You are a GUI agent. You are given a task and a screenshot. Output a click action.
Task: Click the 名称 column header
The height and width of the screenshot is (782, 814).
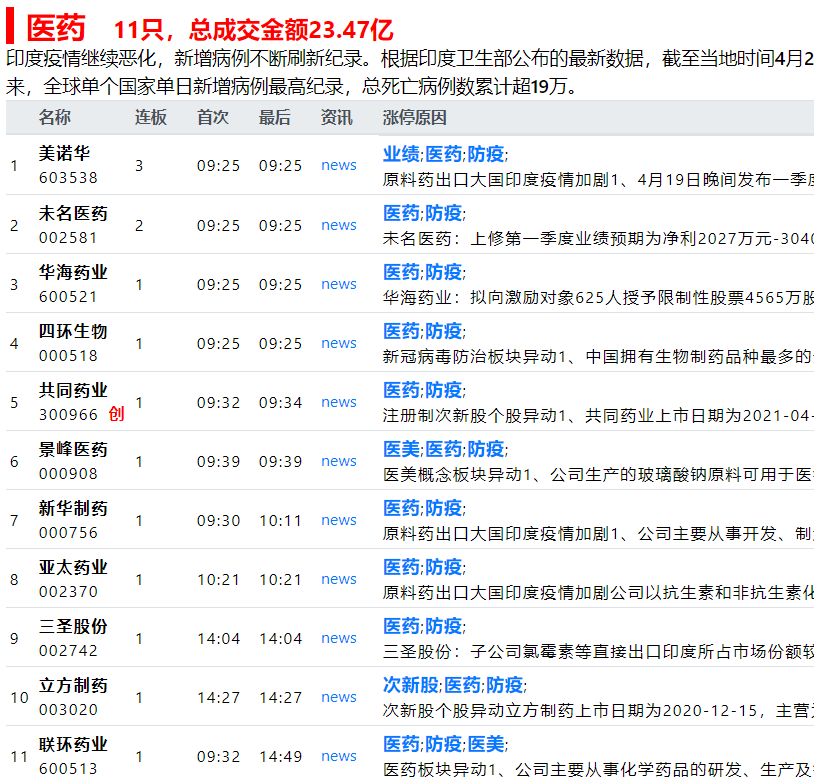(x=55, y=118)
